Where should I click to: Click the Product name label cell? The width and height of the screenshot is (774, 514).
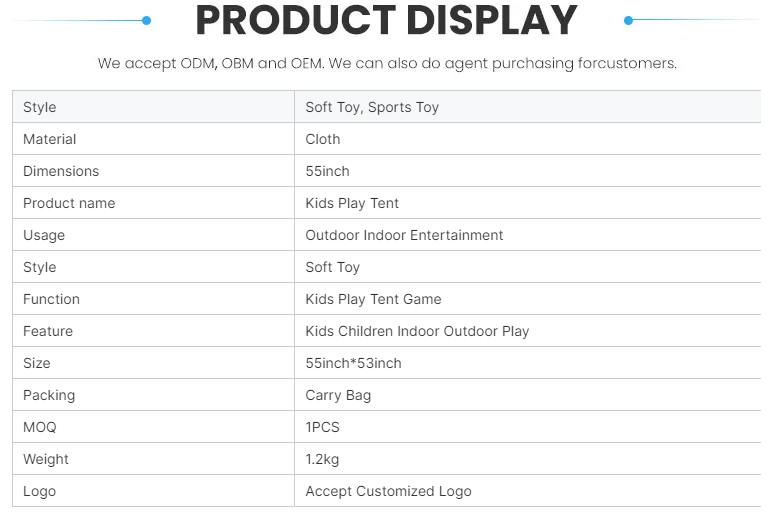tap(154, 203)
